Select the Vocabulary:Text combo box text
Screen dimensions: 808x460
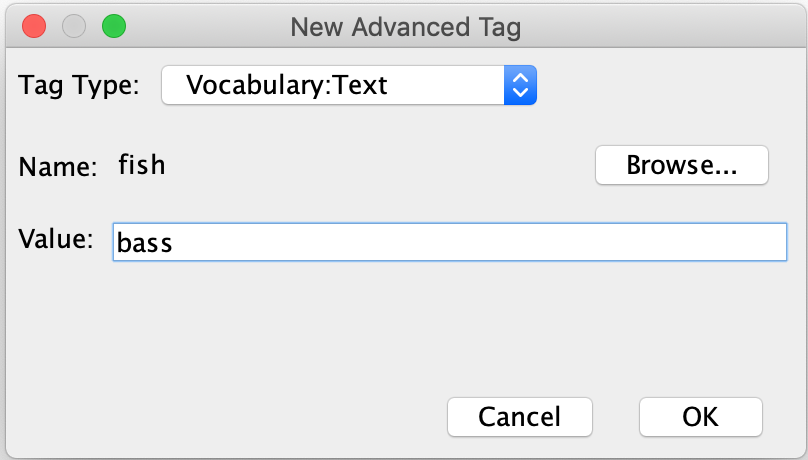point(286,86)
